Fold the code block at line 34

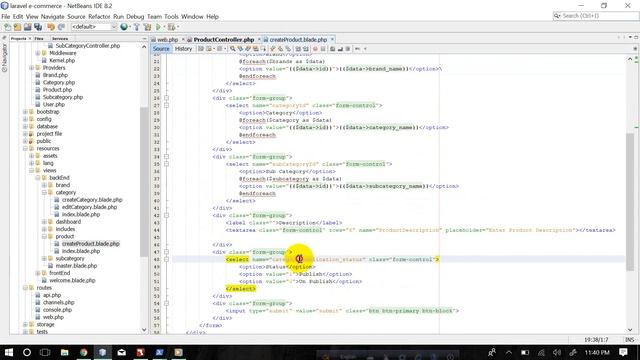tap(167, 157)
